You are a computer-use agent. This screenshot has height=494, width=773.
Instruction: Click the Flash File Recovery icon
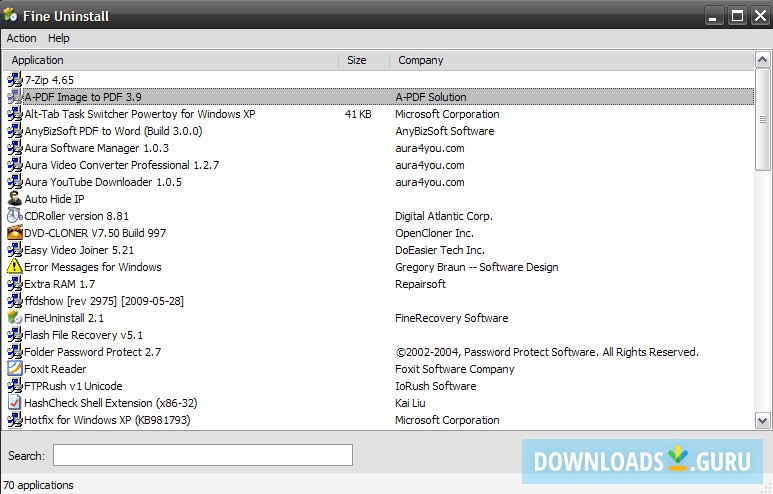(x=15, y=335)
